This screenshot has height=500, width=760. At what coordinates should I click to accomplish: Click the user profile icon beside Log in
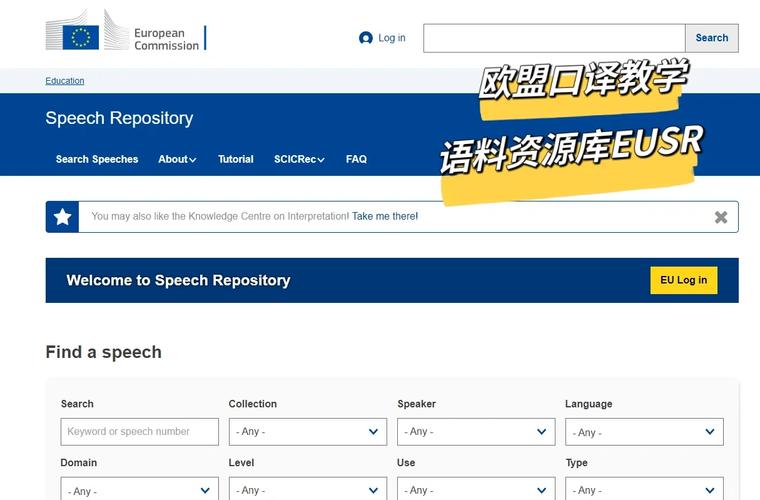[x=366, y=38]
